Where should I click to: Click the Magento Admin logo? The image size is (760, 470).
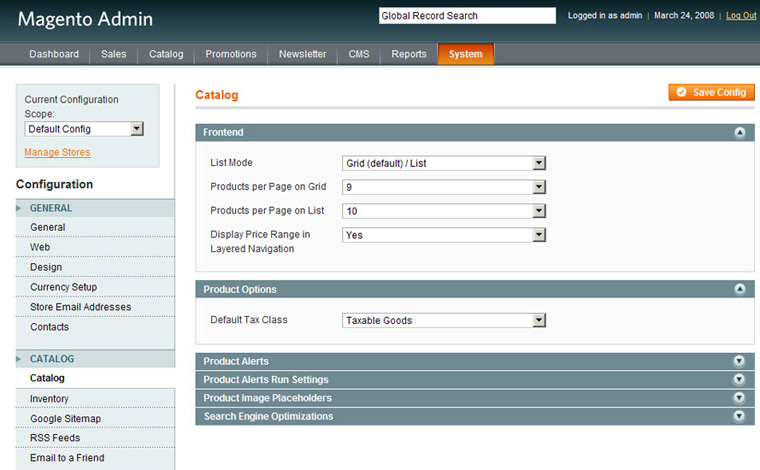point(85,19)
